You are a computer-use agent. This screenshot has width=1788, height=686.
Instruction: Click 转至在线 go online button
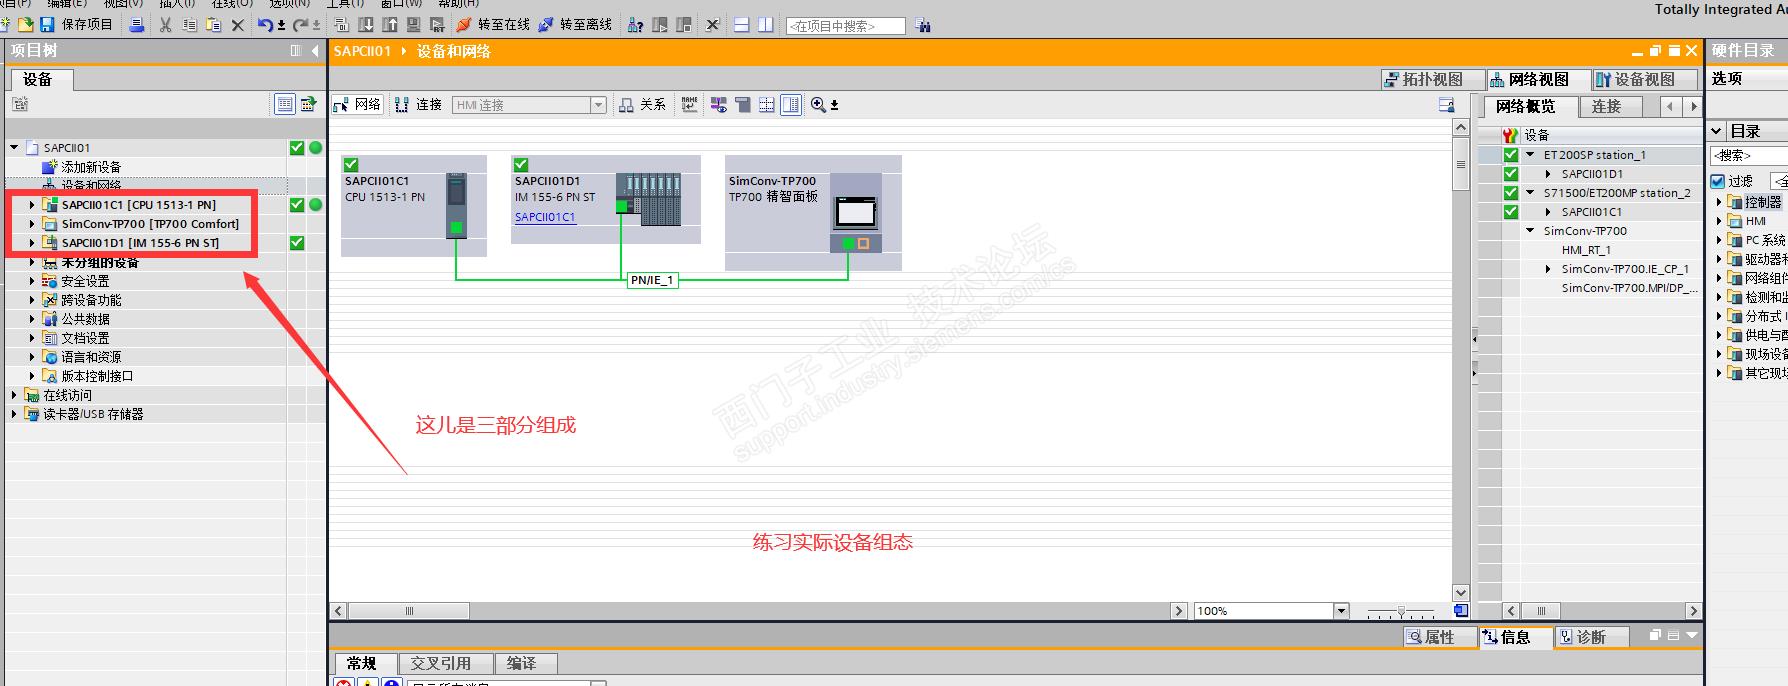tap(494, 25)
